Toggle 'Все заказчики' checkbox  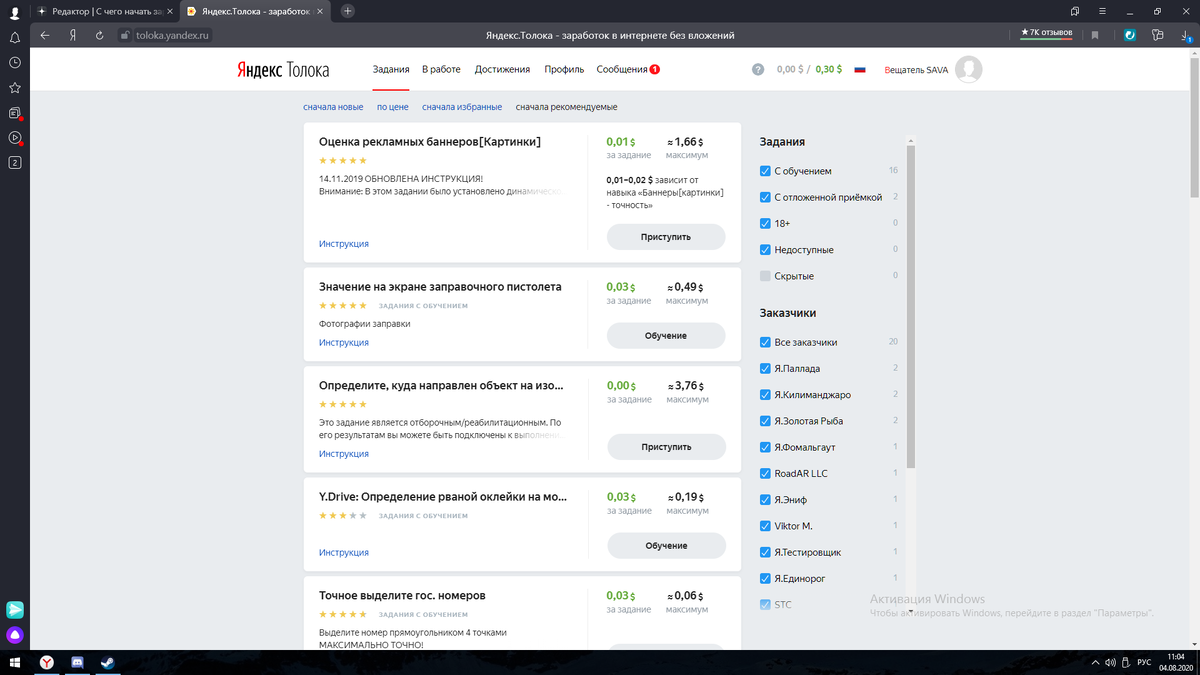pos(765,342)
